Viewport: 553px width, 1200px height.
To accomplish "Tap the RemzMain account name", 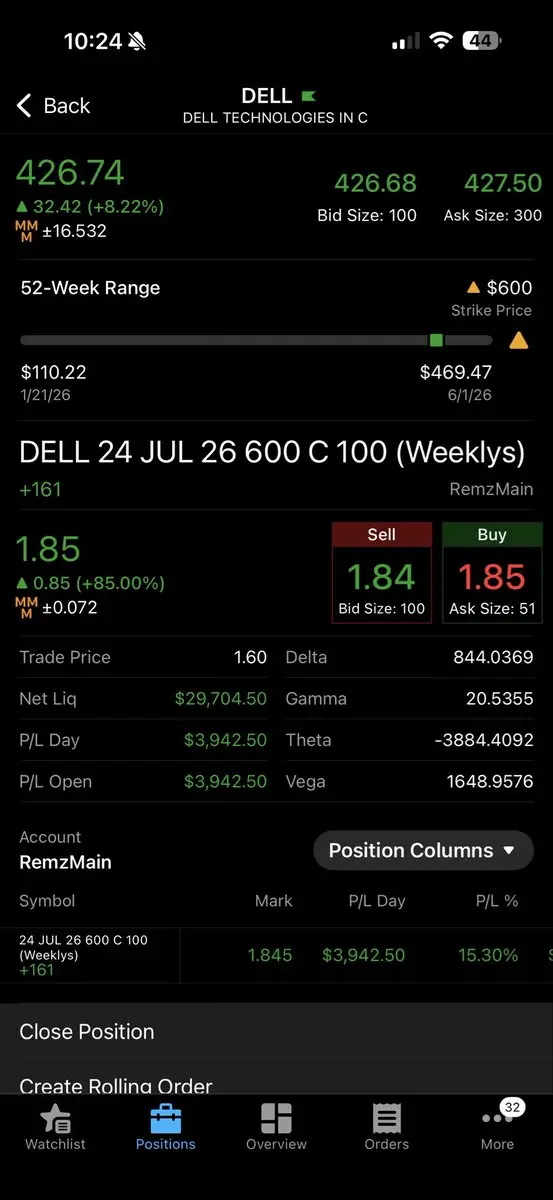I will click(65, 862).
